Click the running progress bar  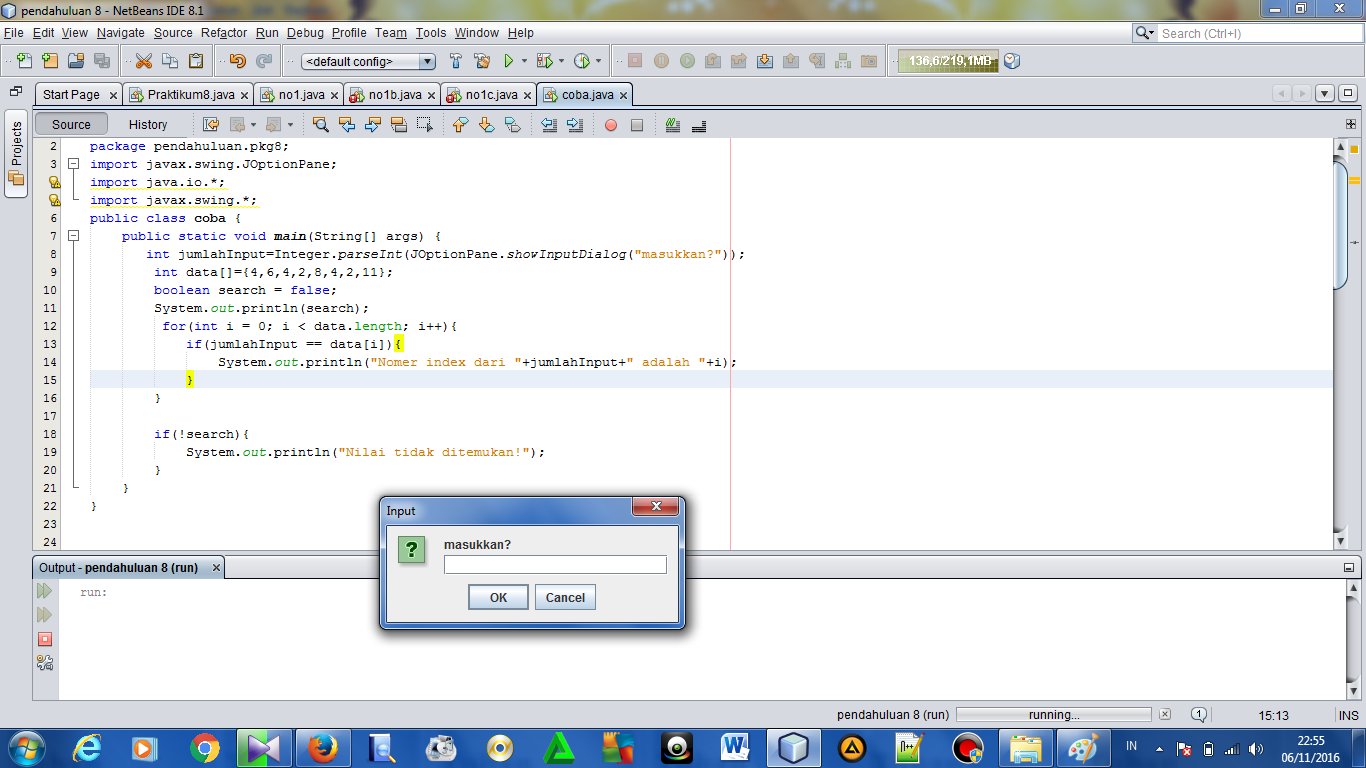point(1054,715)
